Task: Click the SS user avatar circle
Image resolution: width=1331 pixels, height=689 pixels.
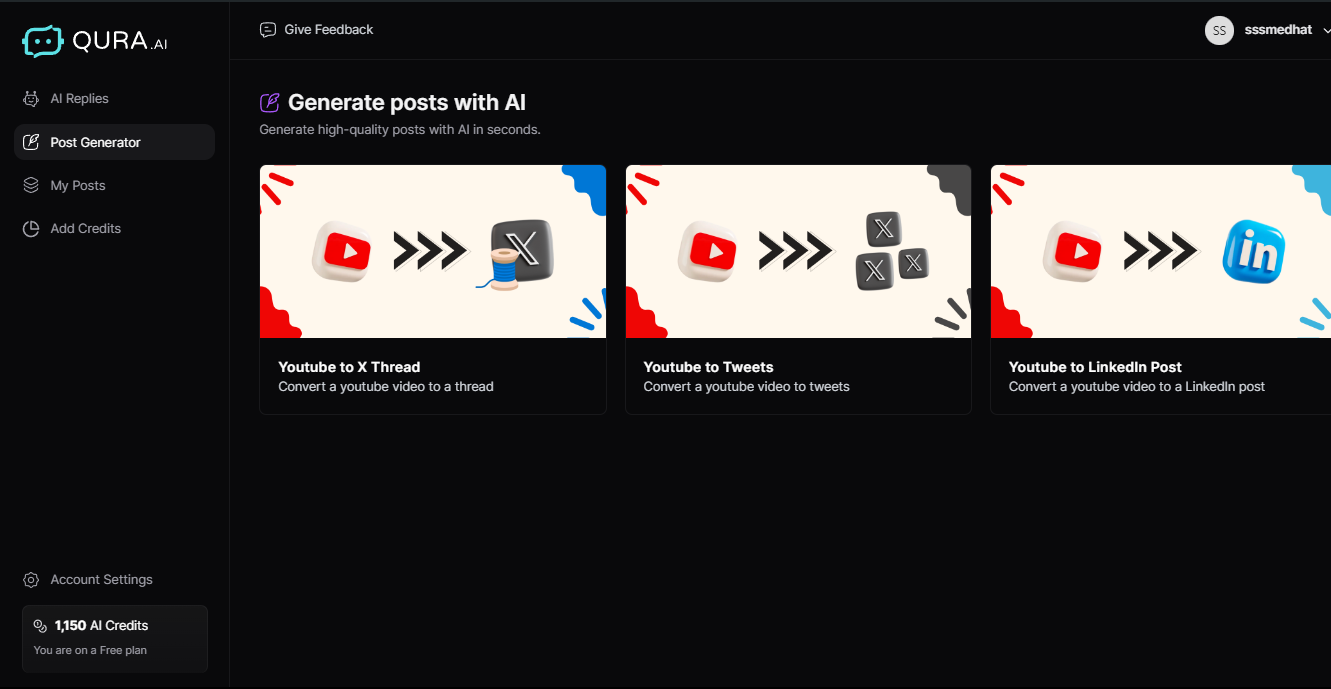Action: (1219, 31)
